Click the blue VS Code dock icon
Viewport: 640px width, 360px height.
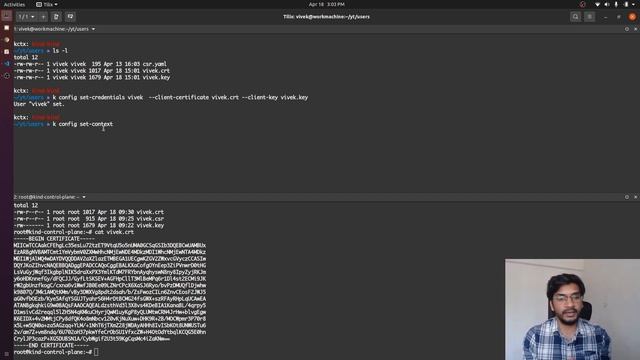coord(7,64)
